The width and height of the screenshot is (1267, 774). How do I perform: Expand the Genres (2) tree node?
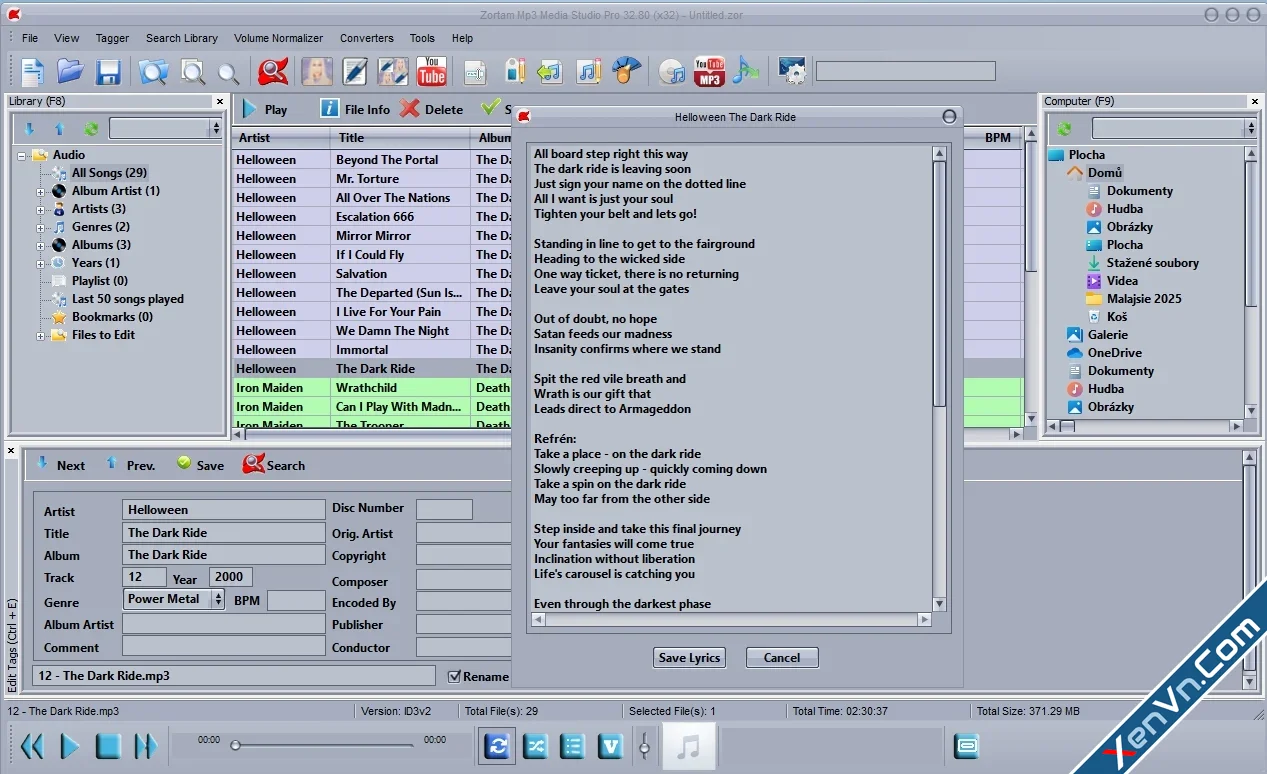41,227
